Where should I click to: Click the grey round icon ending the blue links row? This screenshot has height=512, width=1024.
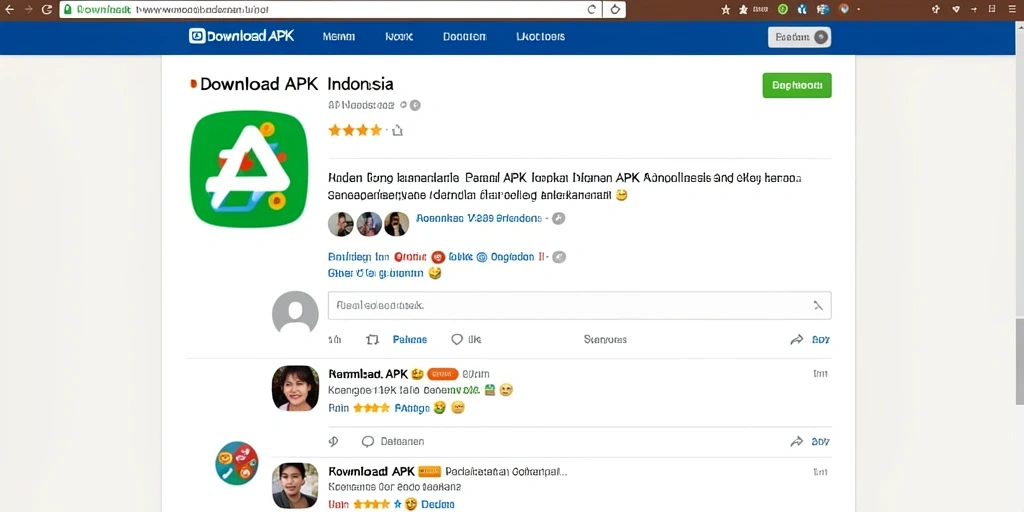(x=559, y=257)
